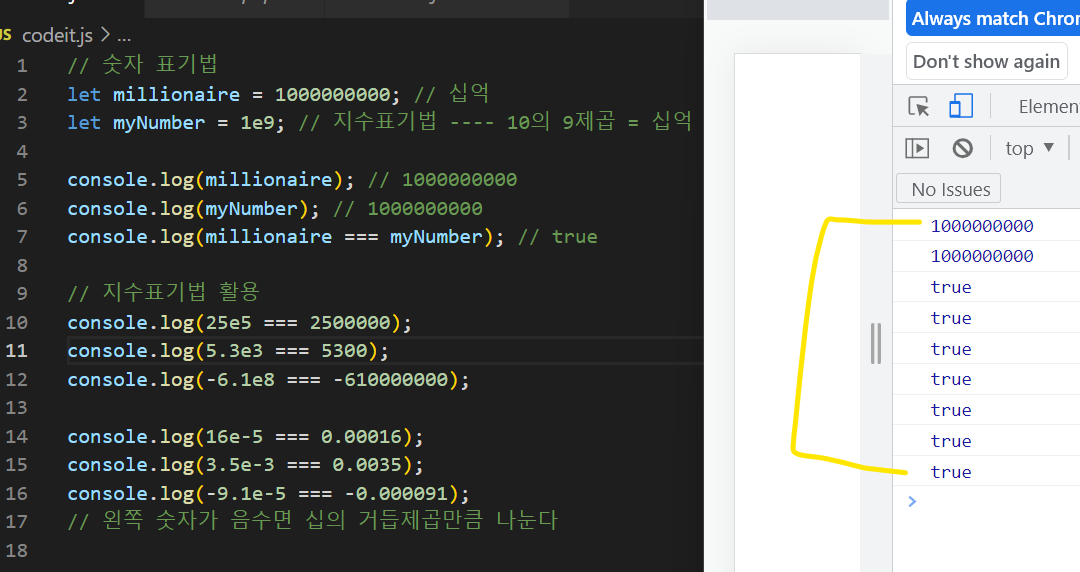Image resolution: width=1080 pixels, height=572 pixels.
Task: Click line number 7 in the gutter
Action: click(x=22, y=237)
